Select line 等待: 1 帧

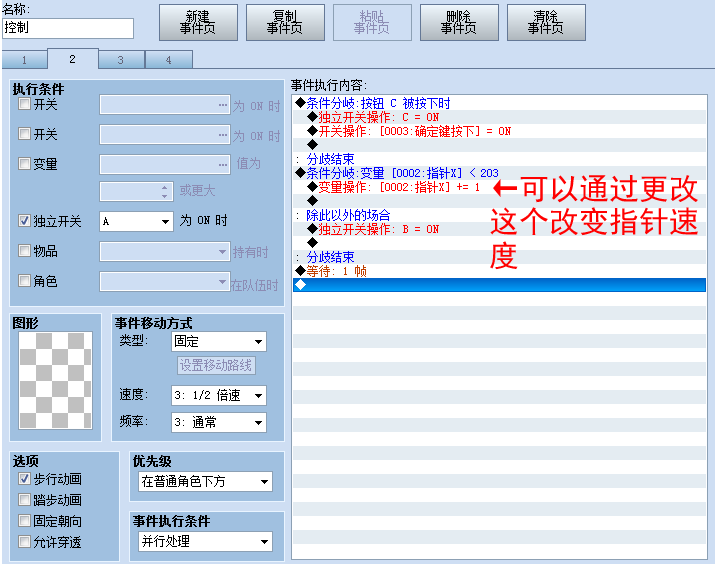pyautogui.click(x=499, y=271)
